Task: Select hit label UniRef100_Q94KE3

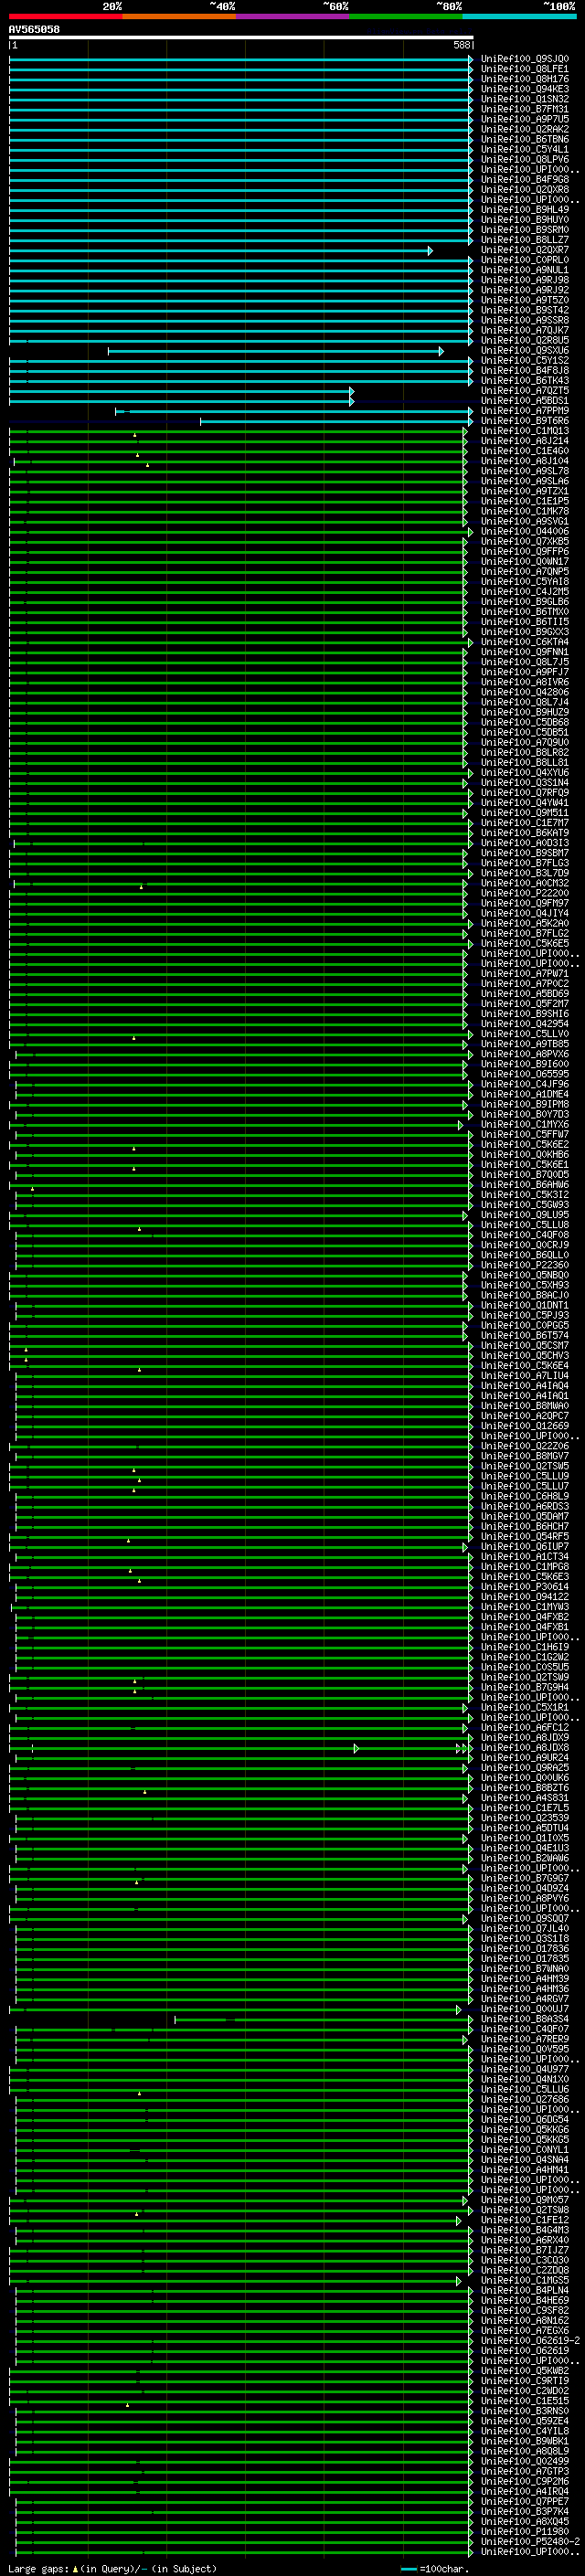Action: tap(524, 89)
